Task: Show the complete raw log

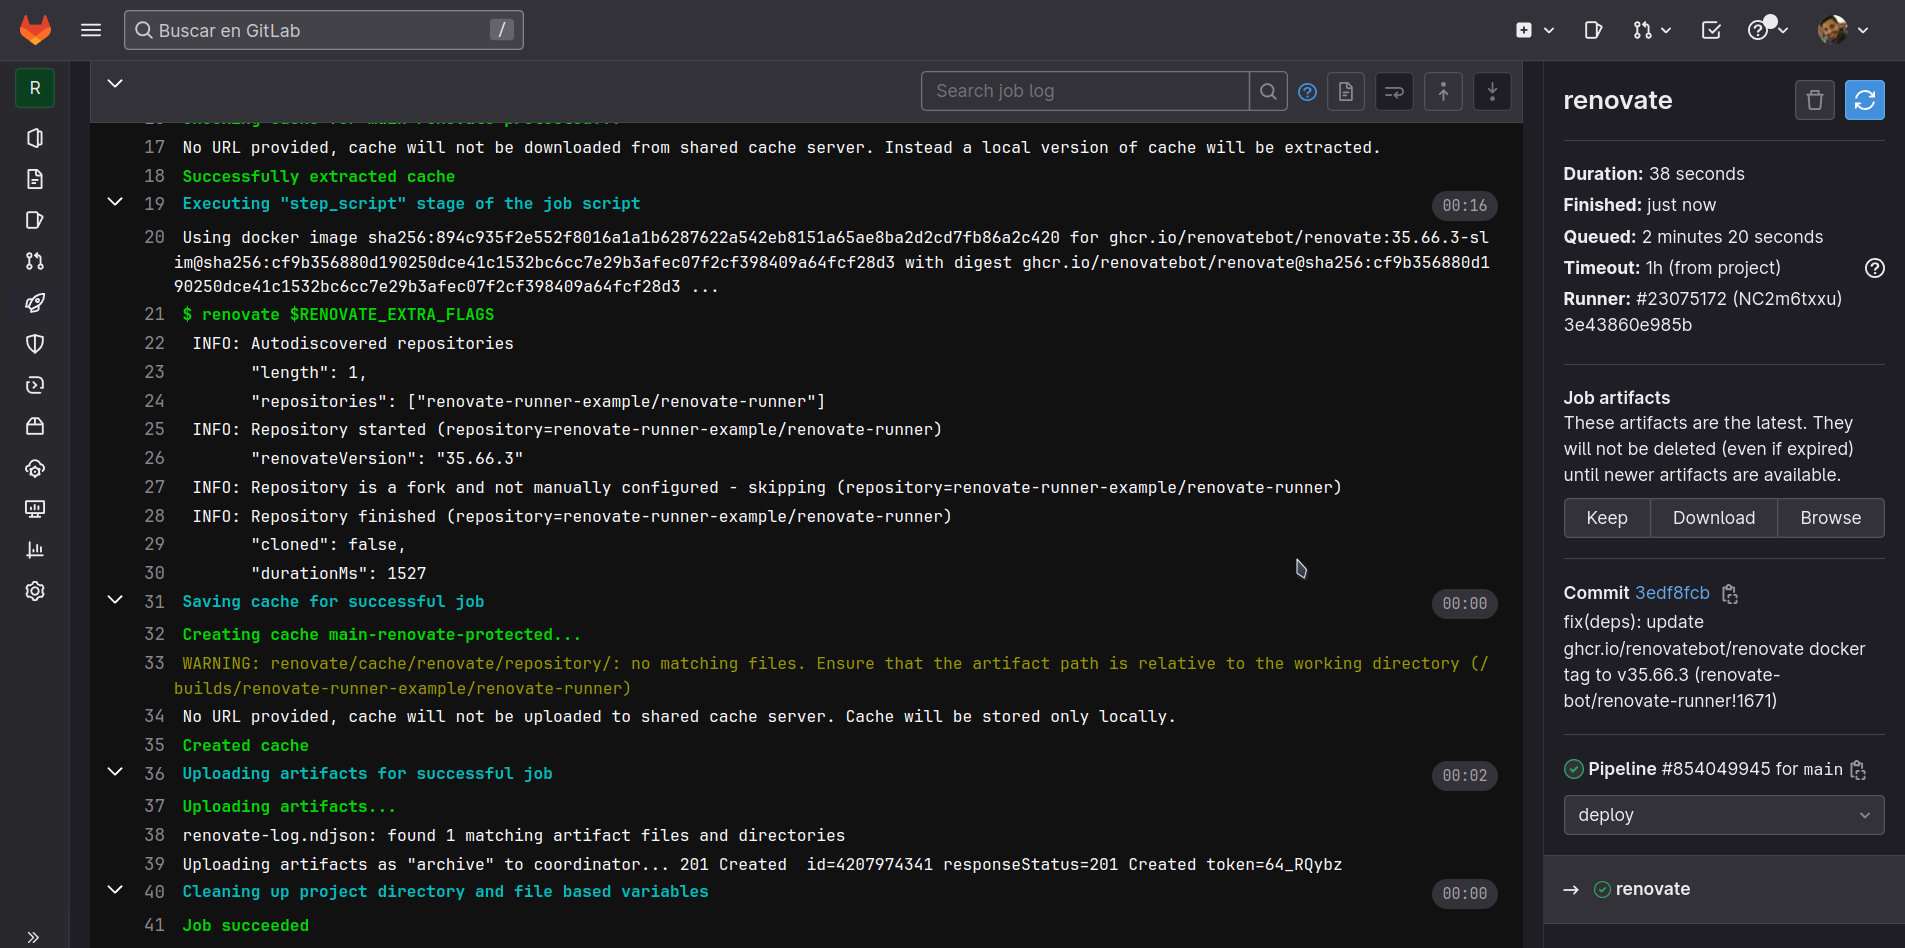Action: 1346,92
